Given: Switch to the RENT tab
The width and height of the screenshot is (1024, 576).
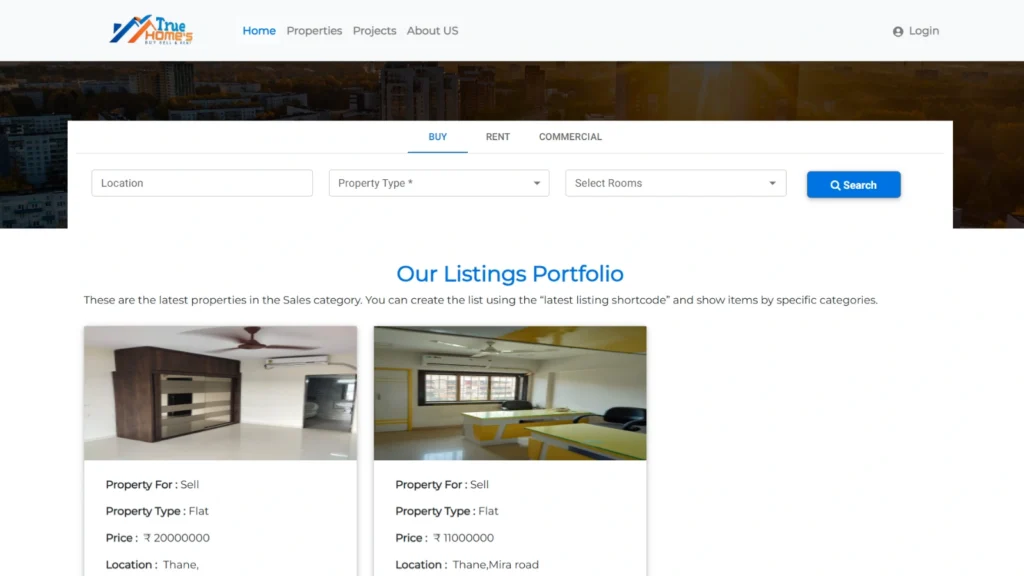Looking at the screenshot, I should (x=498, y=137).
